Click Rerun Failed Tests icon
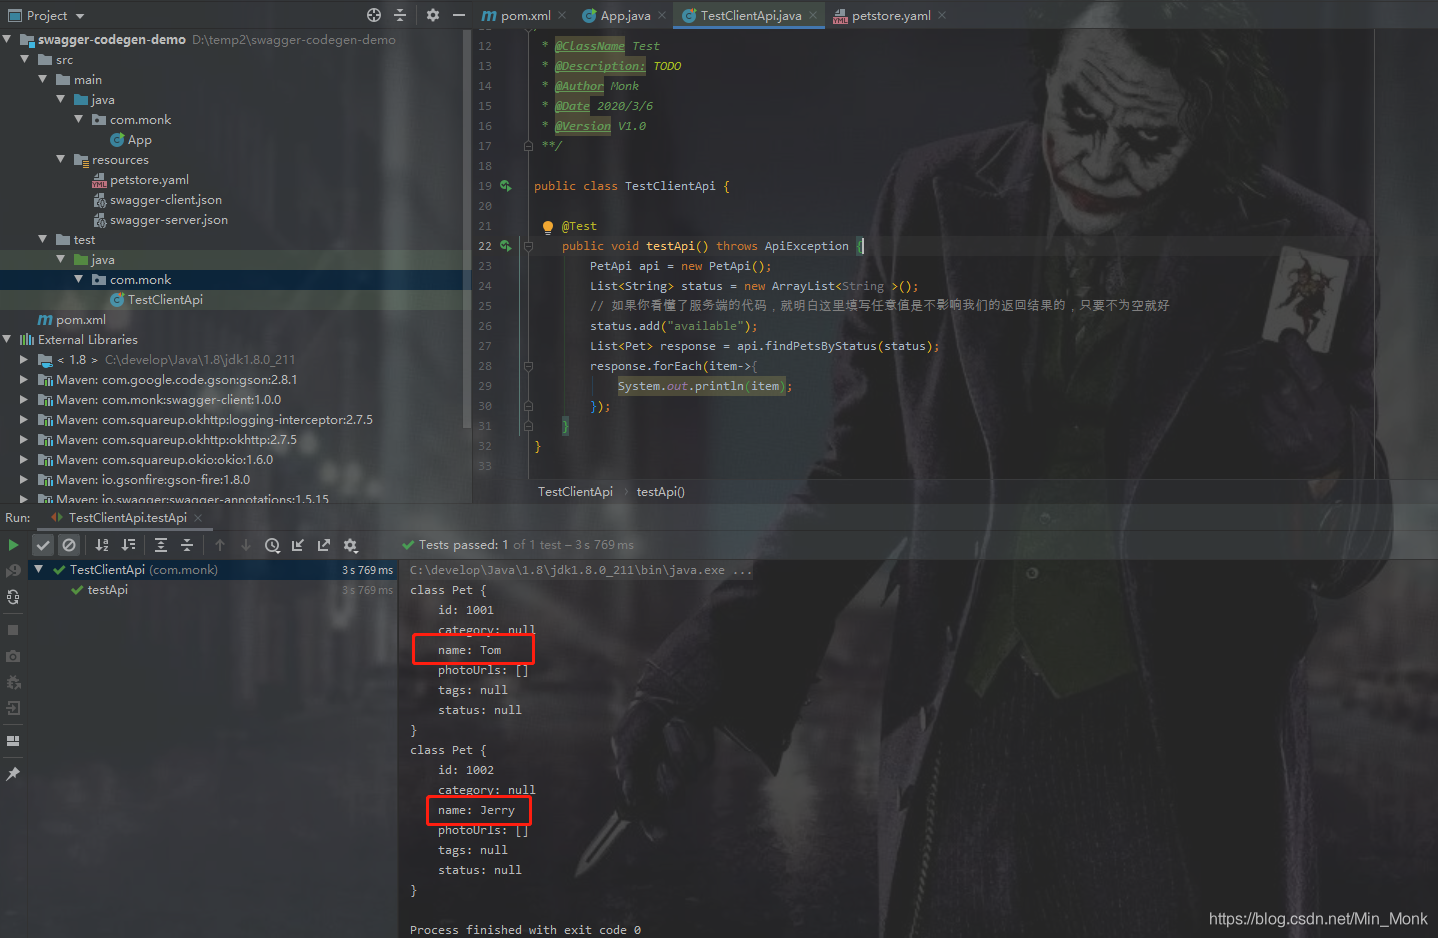 13,570
